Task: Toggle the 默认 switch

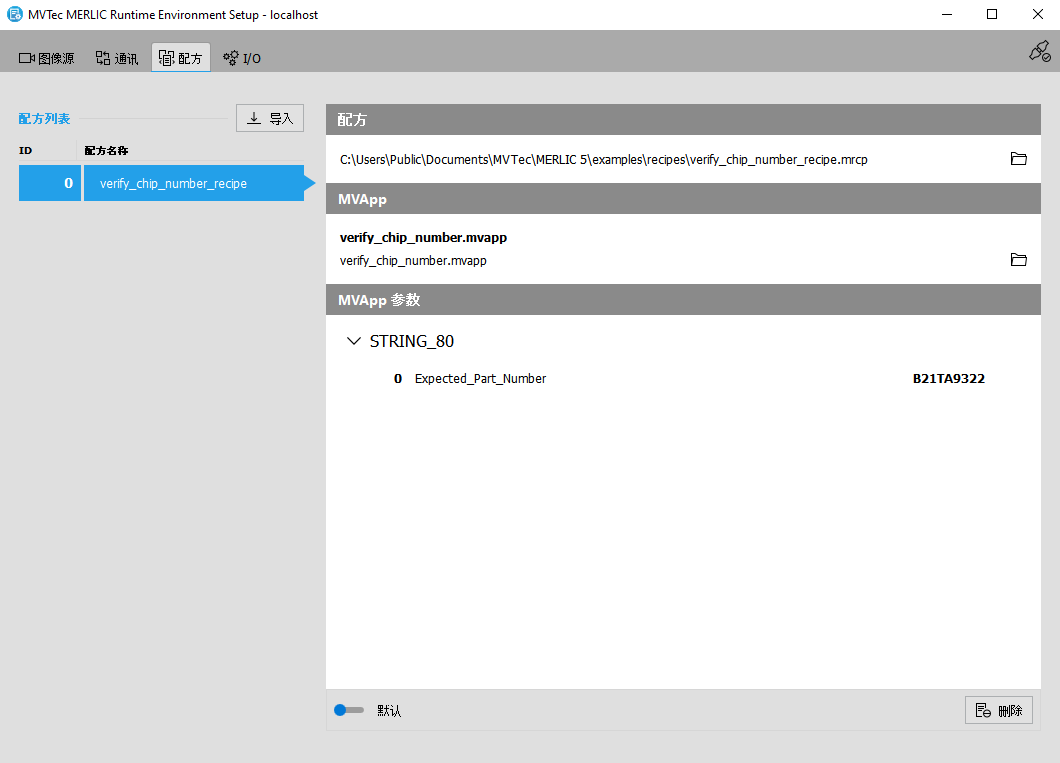Action: [348, 710]
